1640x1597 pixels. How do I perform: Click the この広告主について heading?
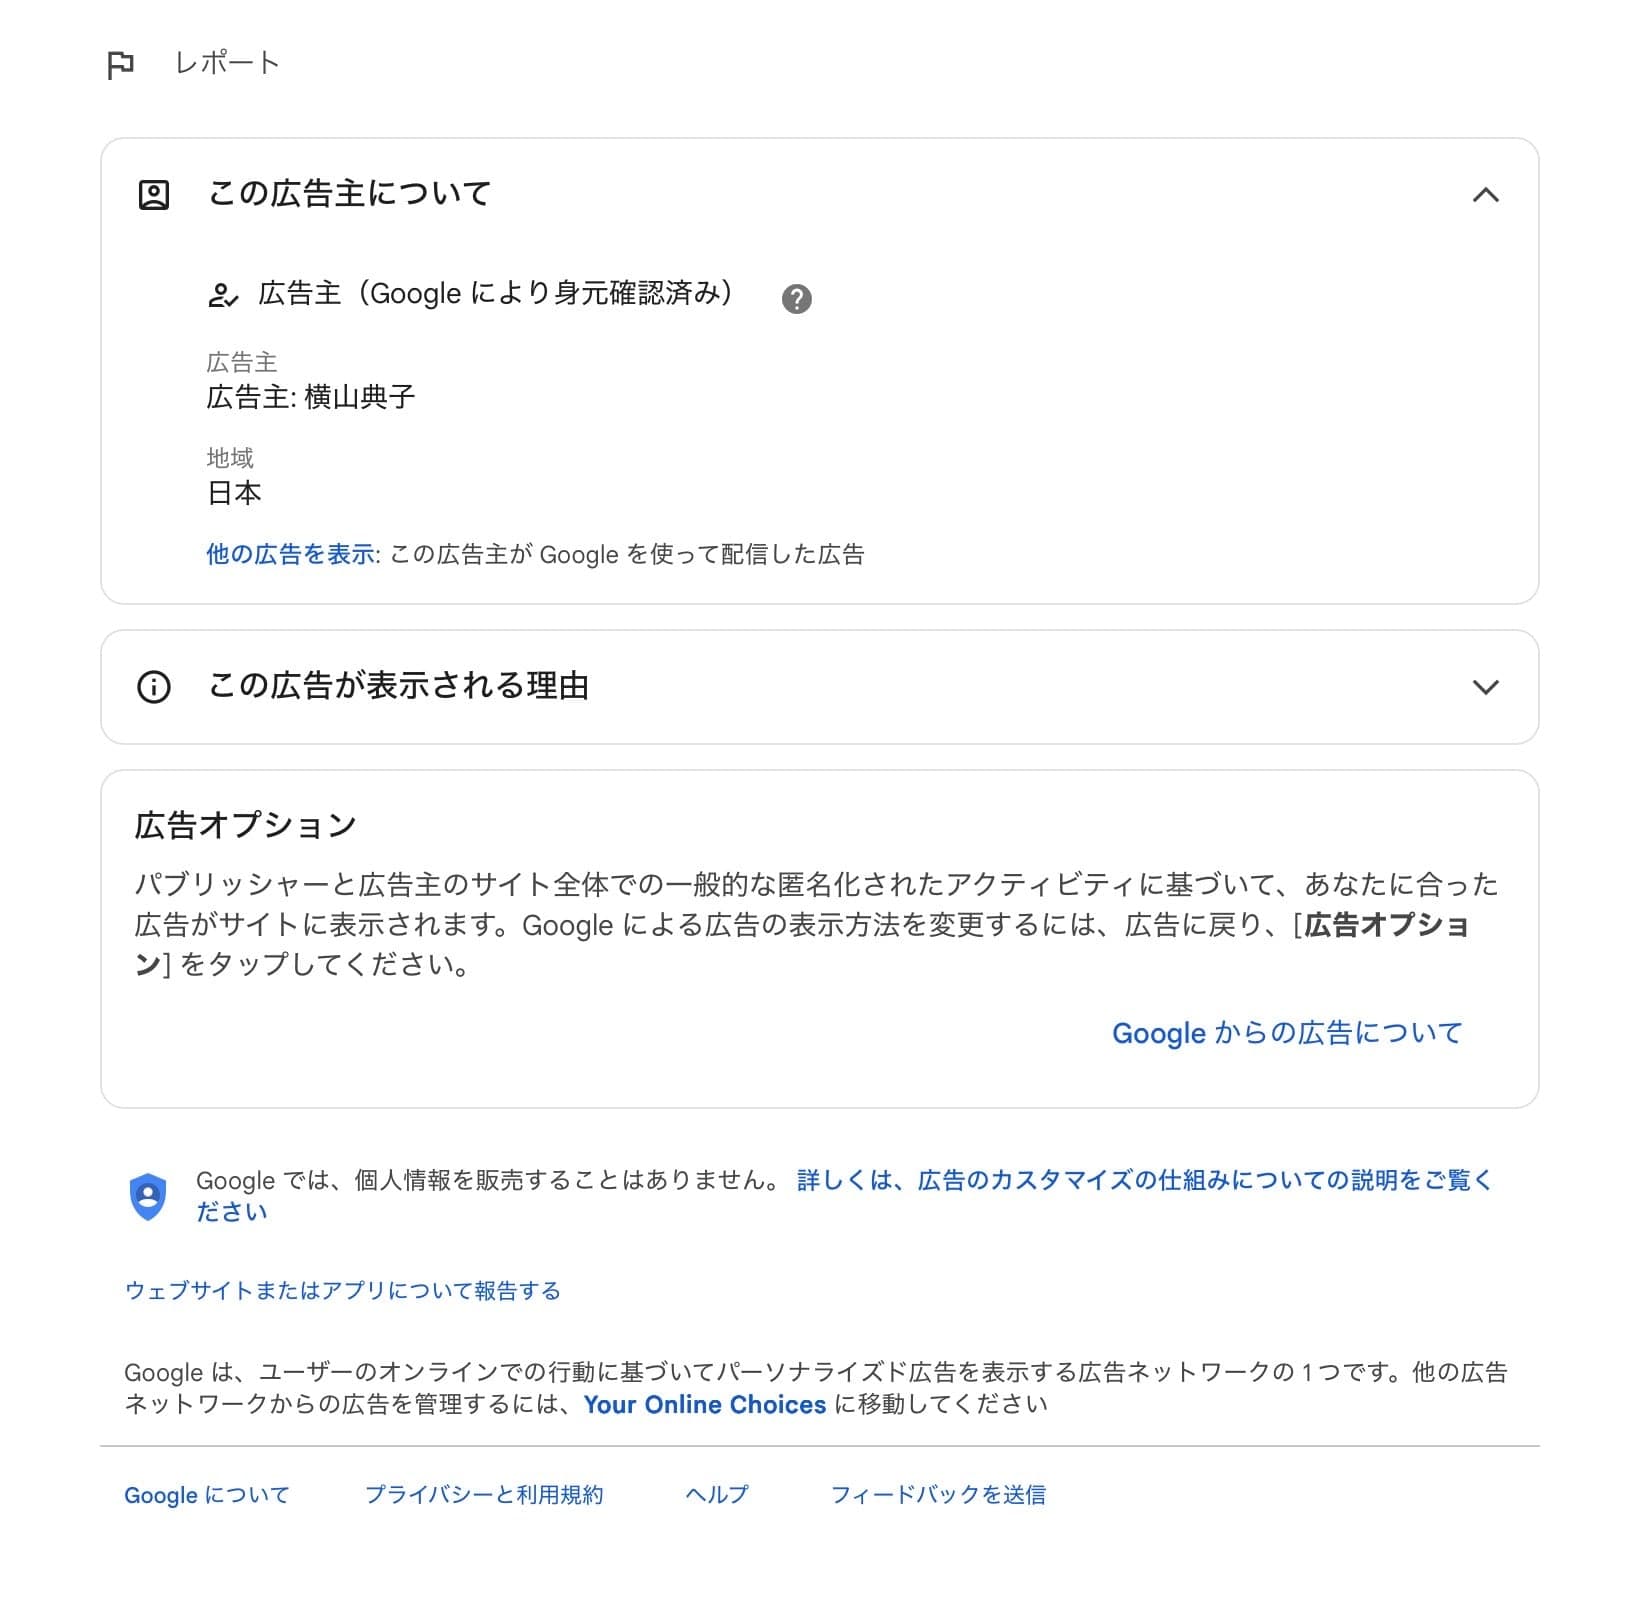click(349, 193)
